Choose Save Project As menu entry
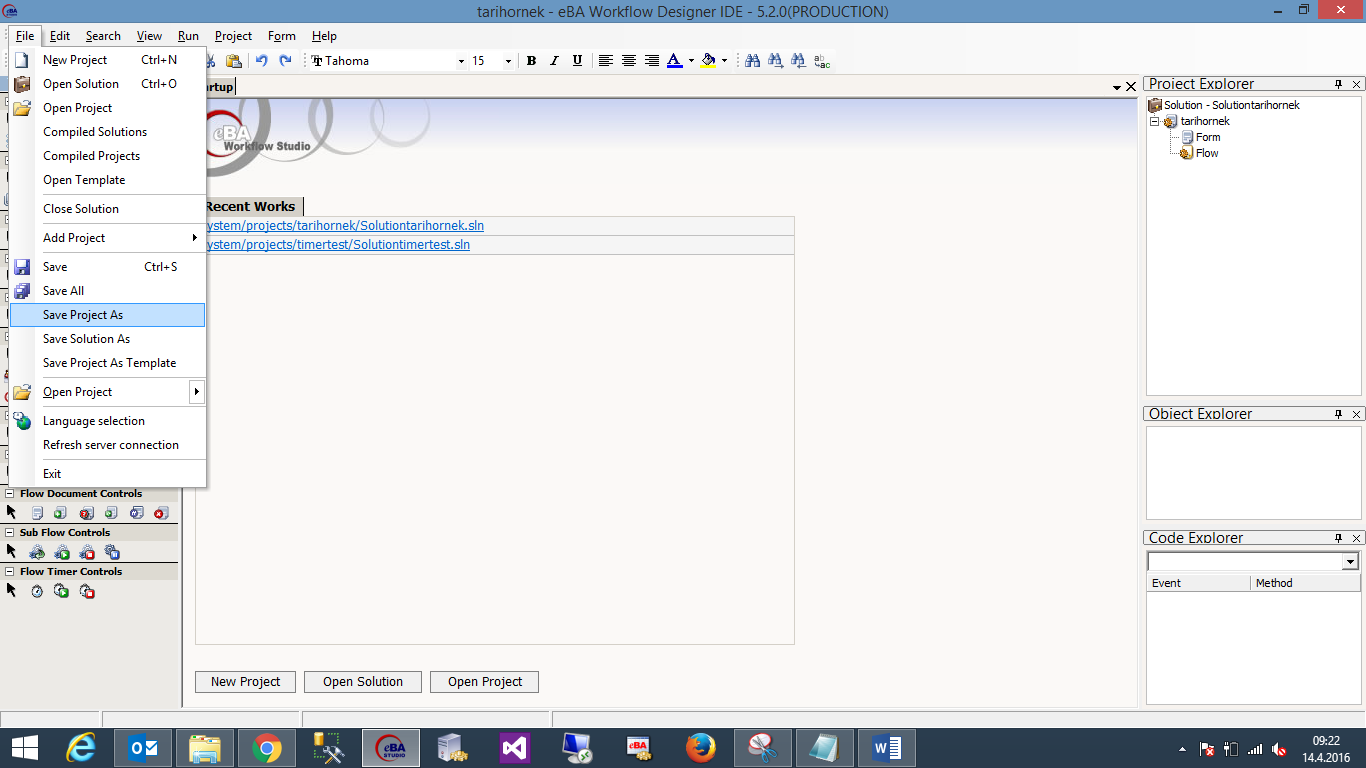This screenshot has height=768, width=1366. [x=107, y=315]
